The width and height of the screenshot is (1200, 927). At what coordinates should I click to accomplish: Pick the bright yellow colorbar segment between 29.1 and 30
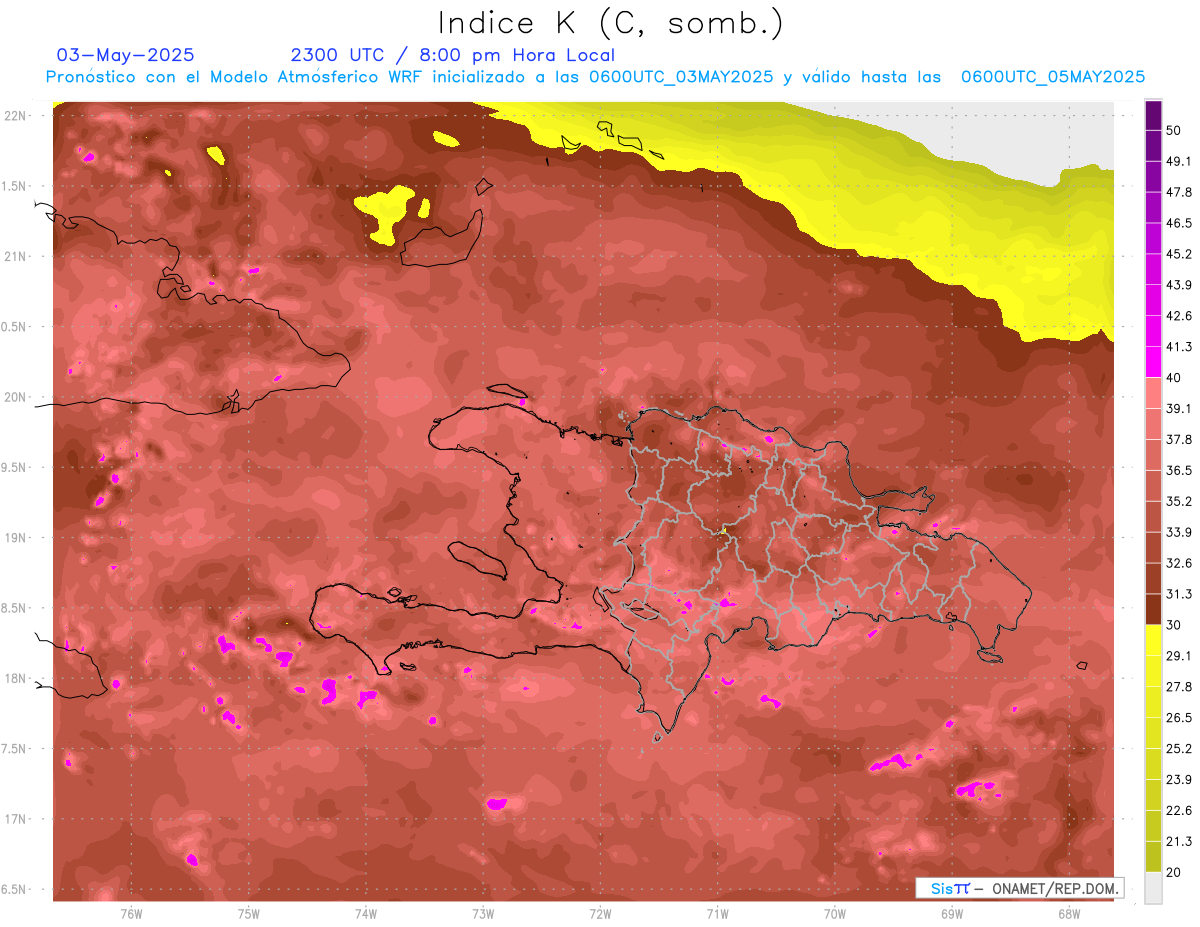[x=1153, y=640]
